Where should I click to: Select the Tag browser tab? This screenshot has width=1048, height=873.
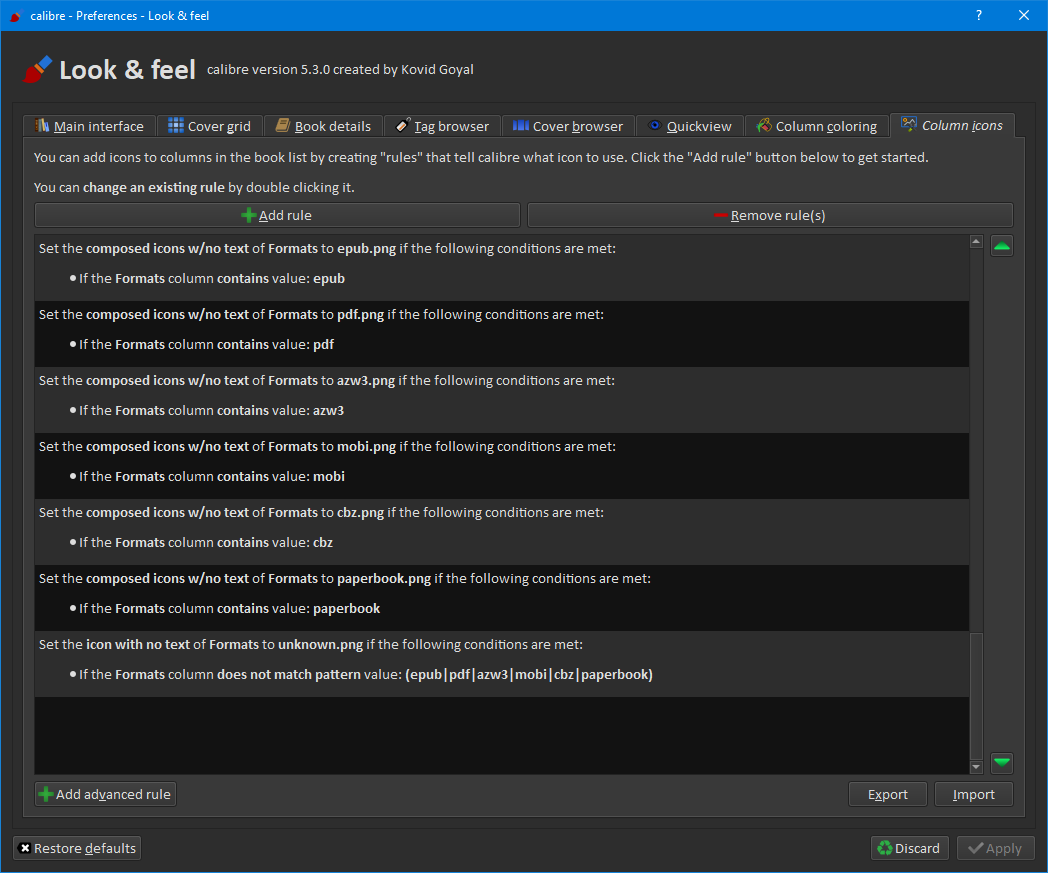pyautogui.click(x=442, y=126)
